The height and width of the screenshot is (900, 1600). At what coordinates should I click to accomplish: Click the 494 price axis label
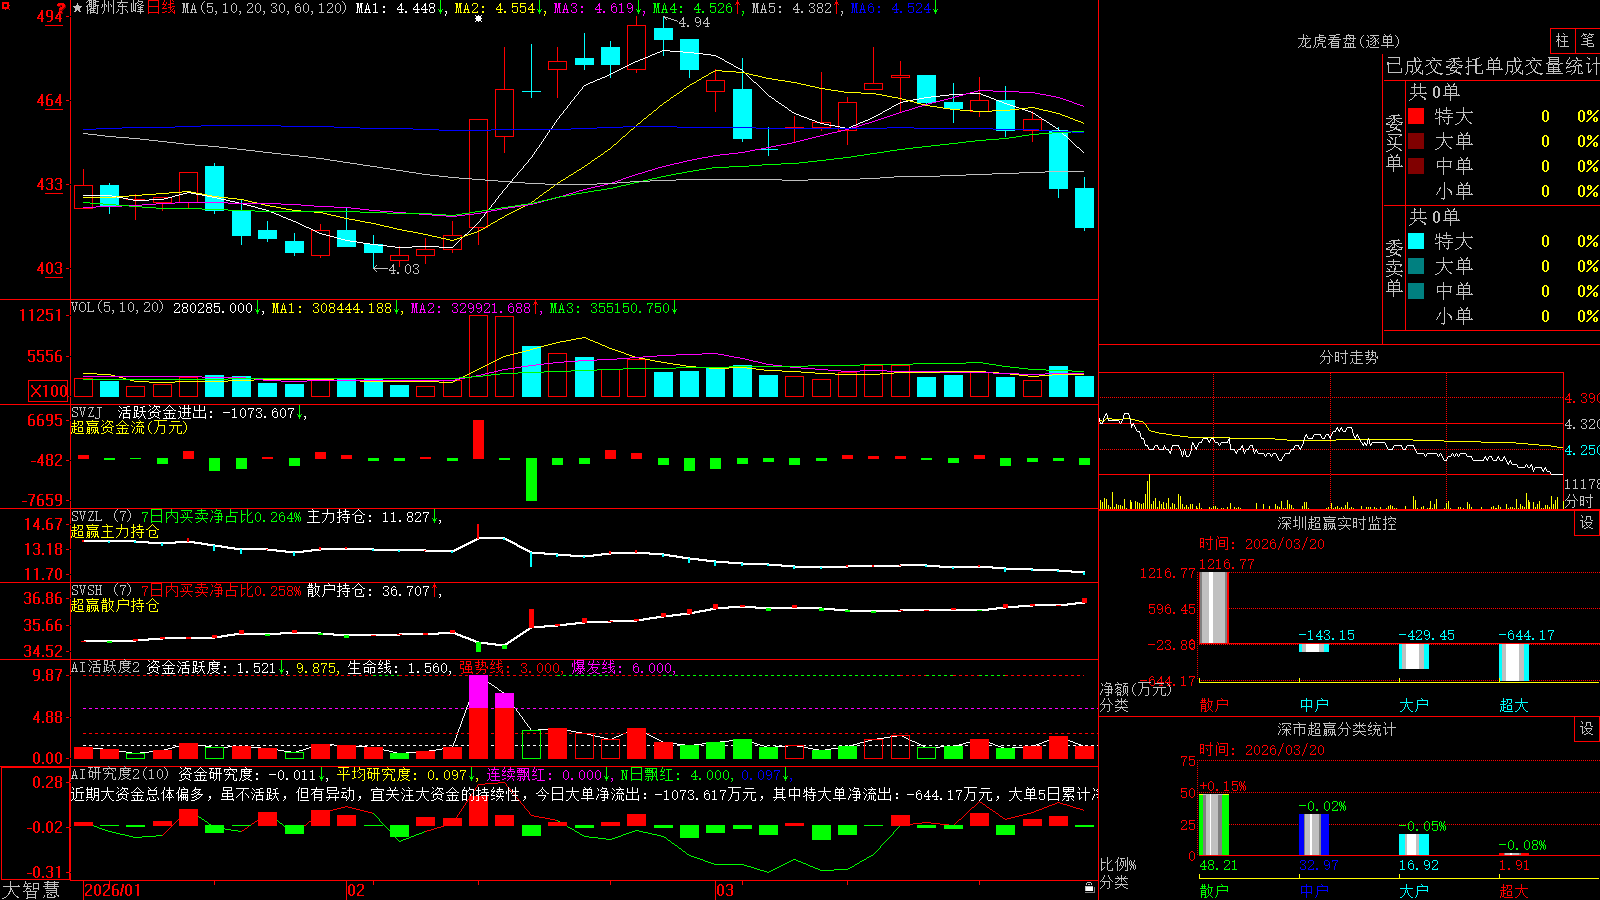pyautogui.click(x=50, y=17)
